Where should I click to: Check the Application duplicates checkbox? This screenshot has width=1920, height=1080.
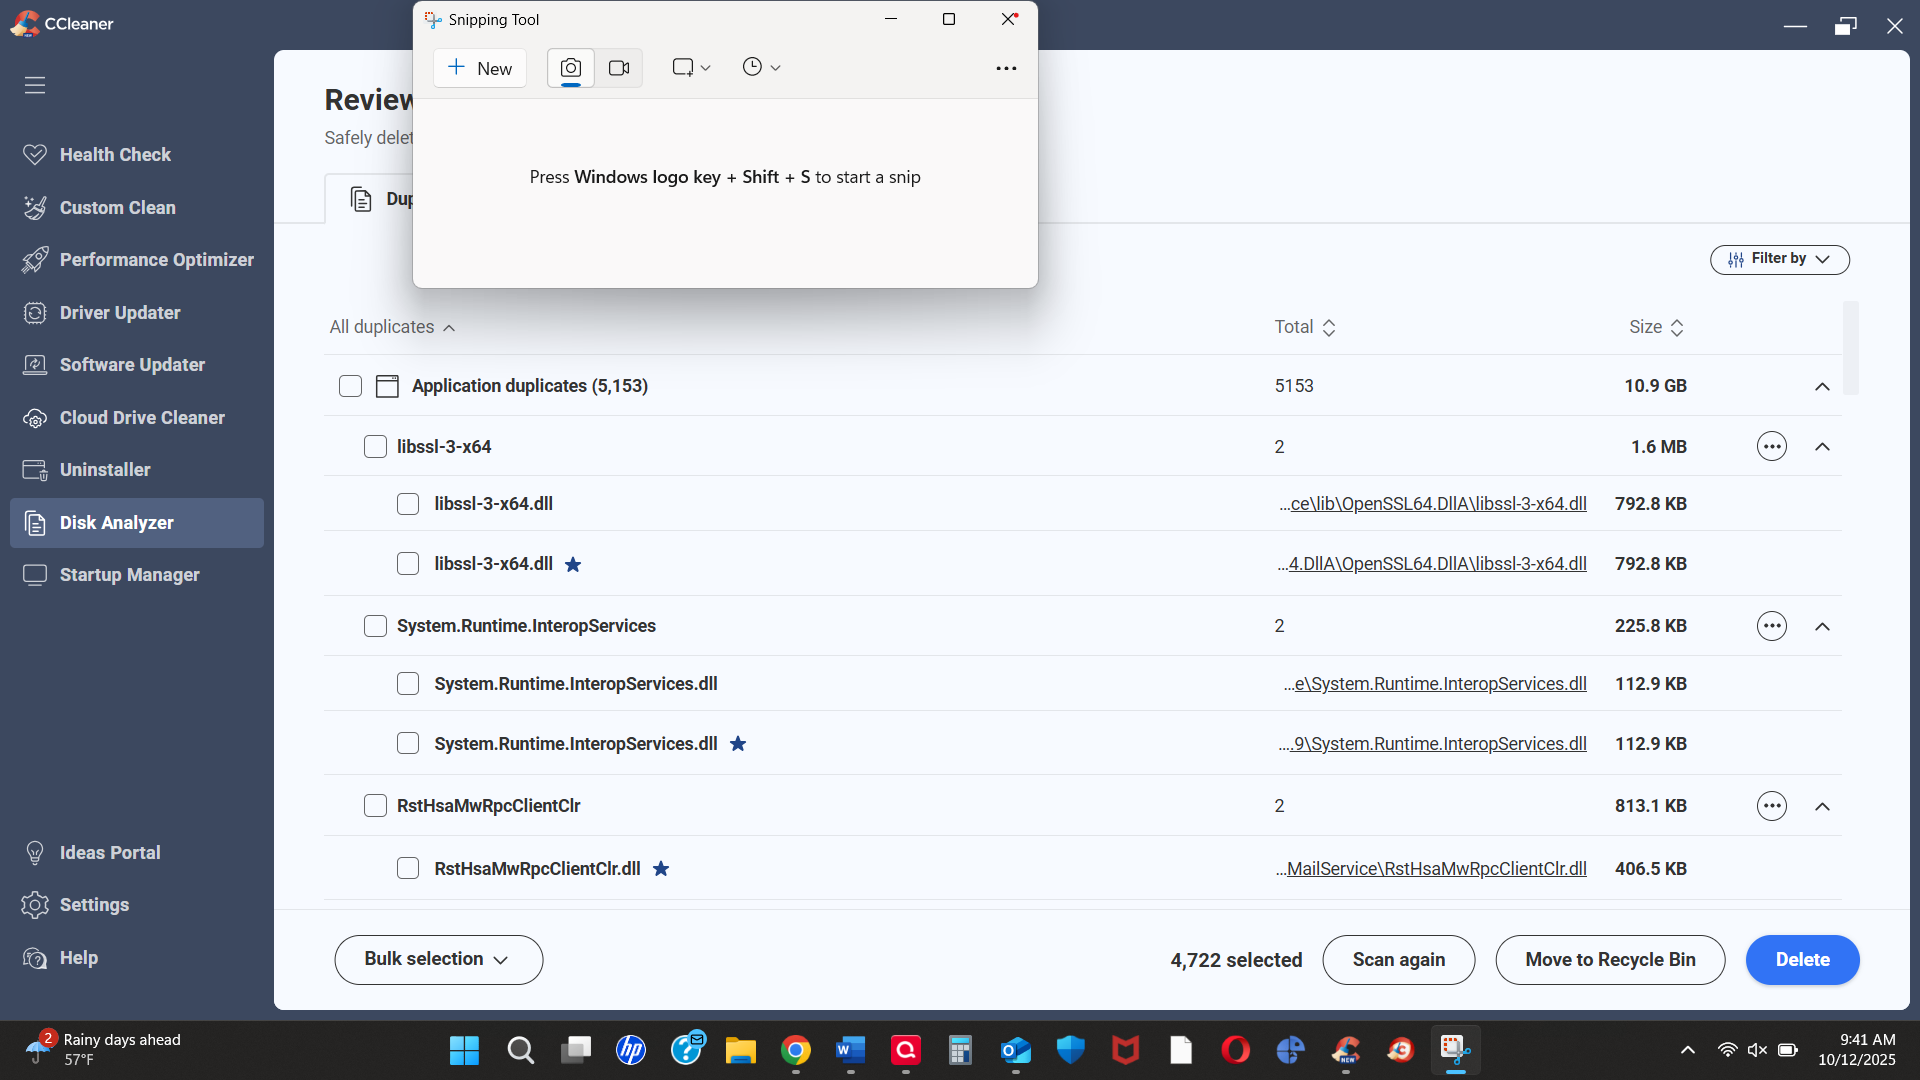click(350, 386)
